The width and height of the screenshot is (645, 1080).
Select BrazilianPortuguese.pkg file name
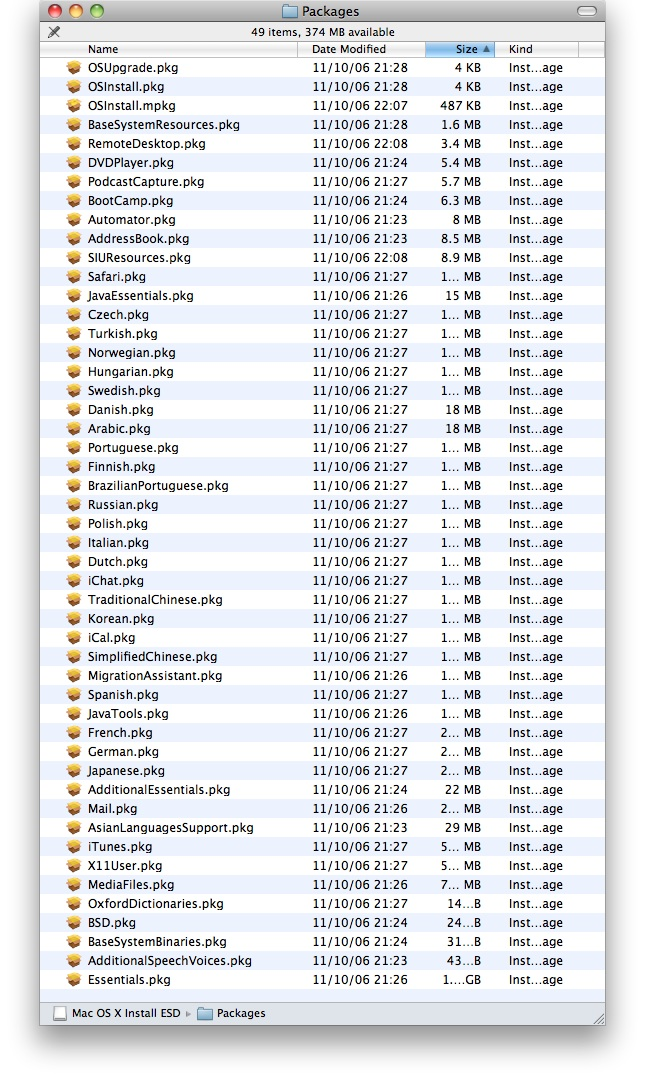pos(158,486)
